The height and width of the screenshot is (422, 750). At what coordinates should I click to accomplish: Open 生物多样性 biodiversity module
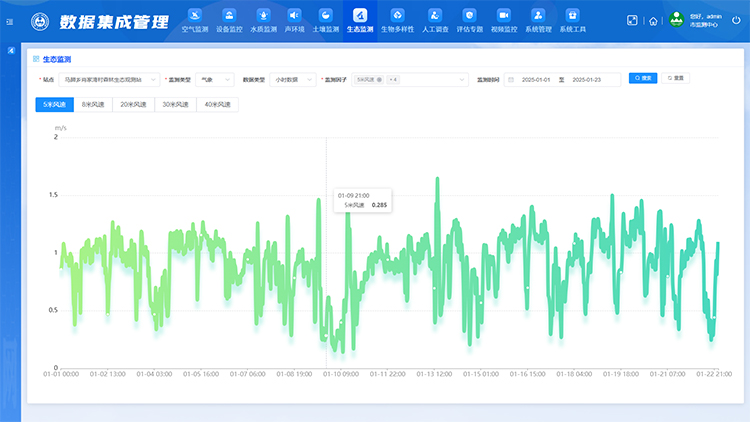(x=397, y=20)
